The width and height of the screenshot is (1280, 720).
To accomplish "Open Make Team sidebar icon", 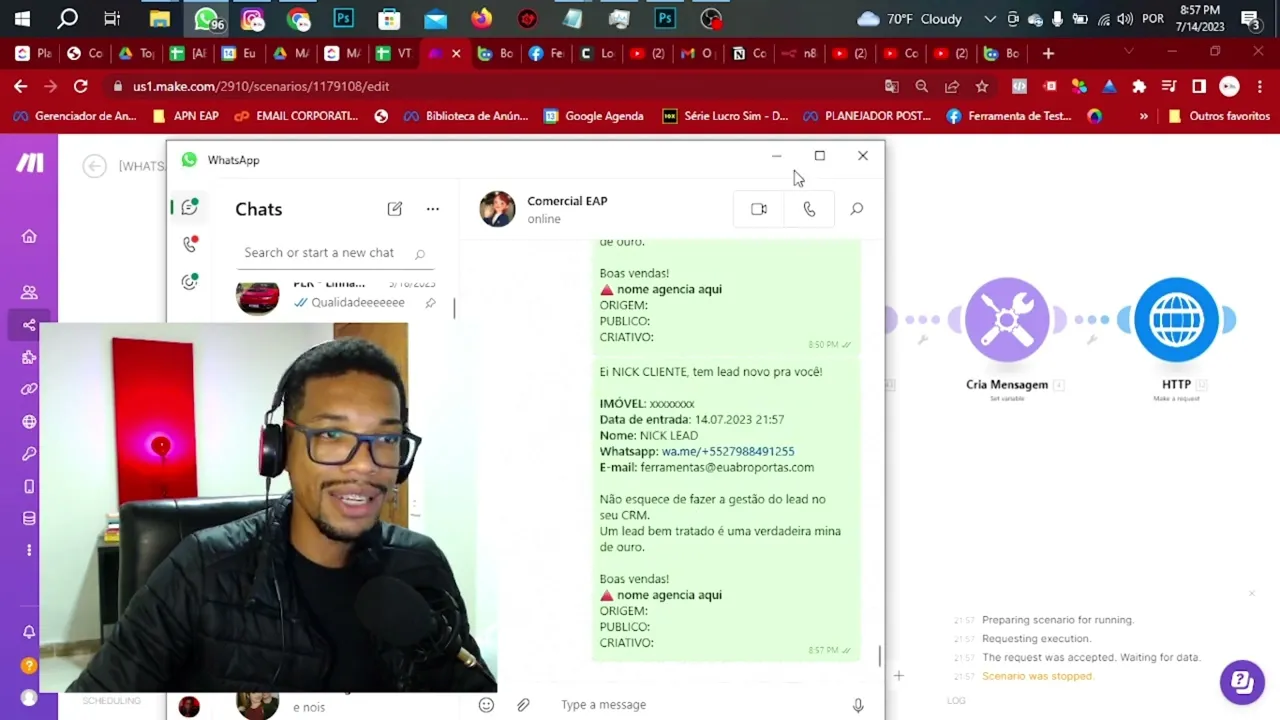I will [x=29, y=292].
